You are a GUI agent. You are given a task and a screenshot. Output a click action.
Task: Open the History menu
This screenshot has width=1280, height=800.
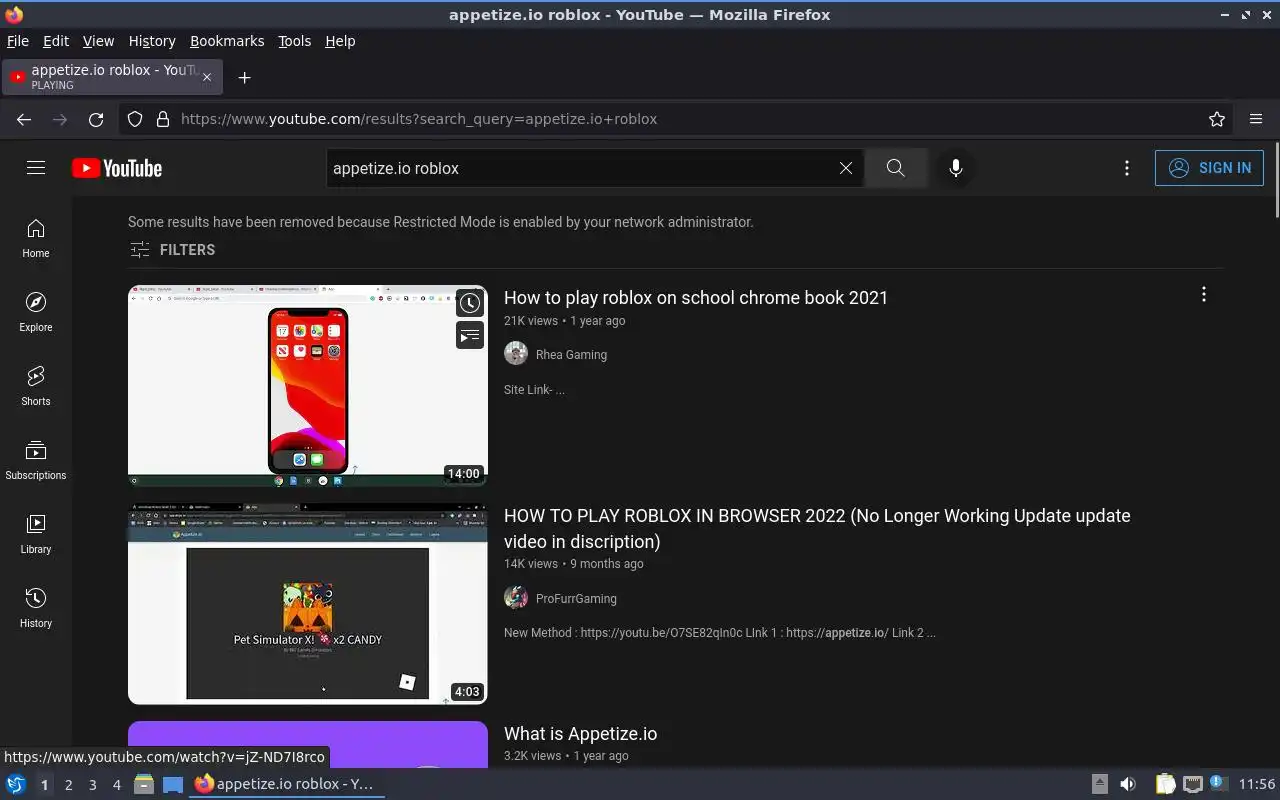point(152,41)
